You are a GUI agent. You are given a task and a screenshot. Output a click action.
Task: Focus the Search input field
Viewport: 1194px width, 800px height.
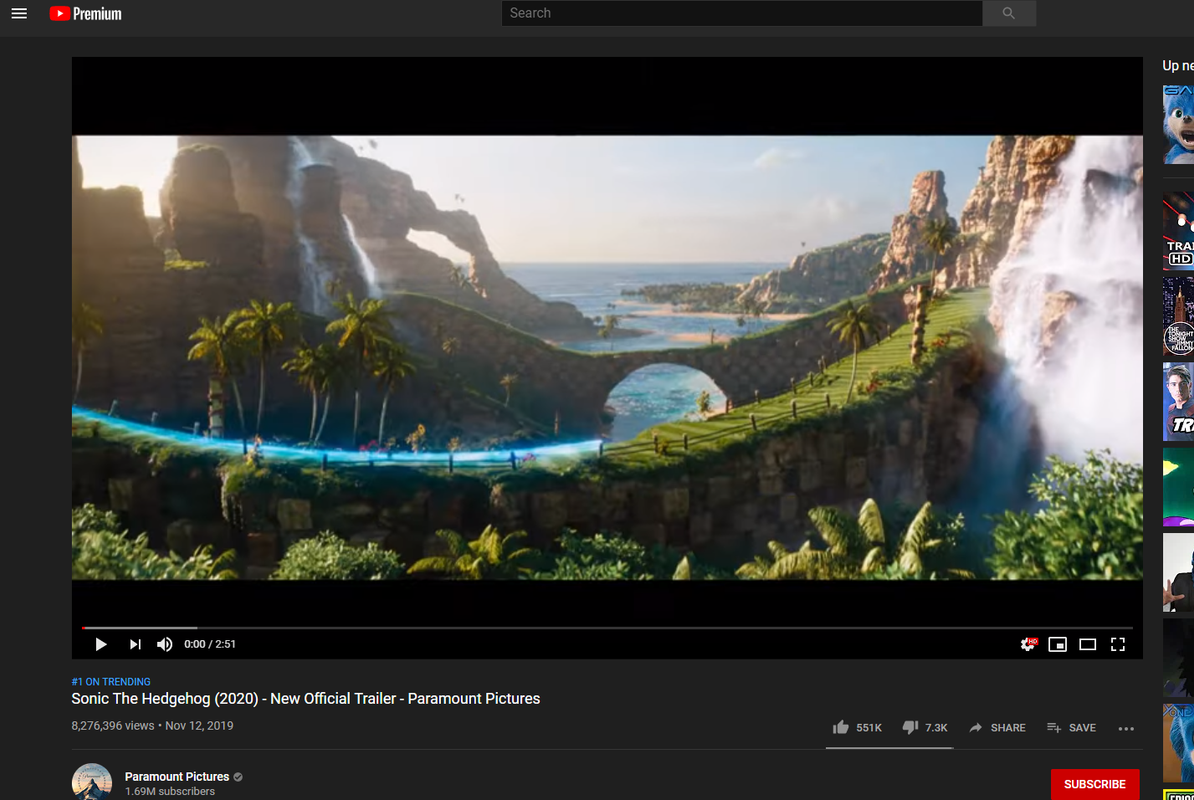[742, 13]
